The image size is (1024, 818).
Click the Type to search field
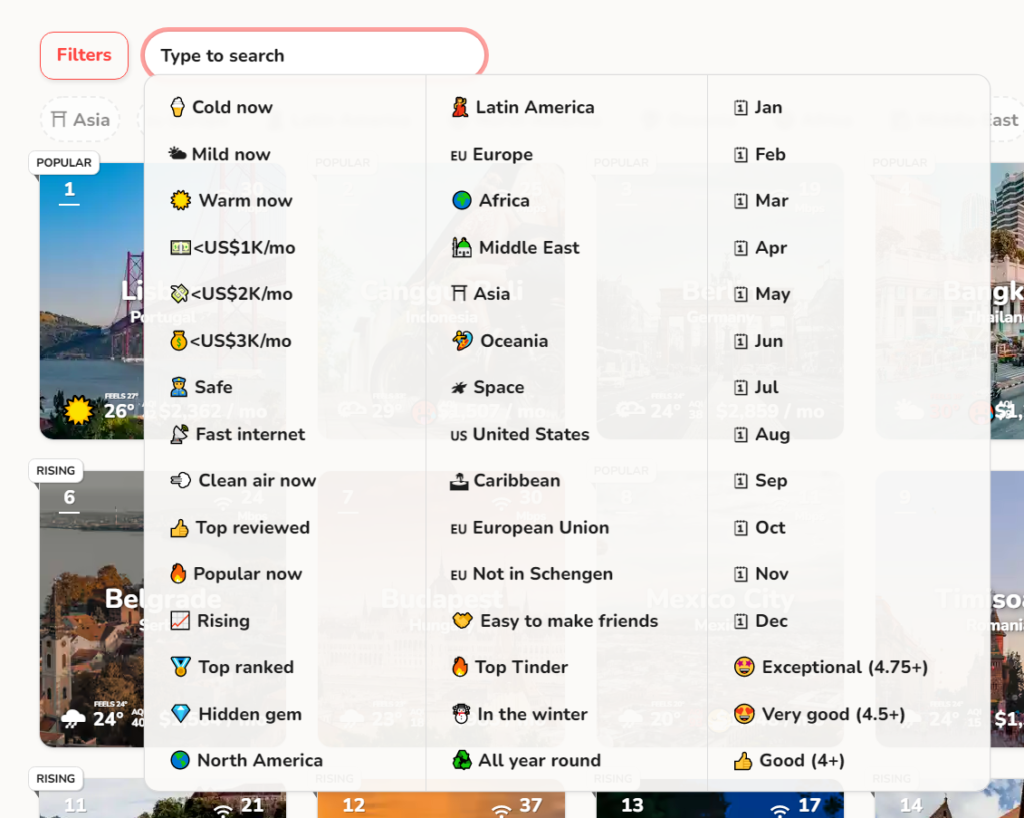coord(314,55)
